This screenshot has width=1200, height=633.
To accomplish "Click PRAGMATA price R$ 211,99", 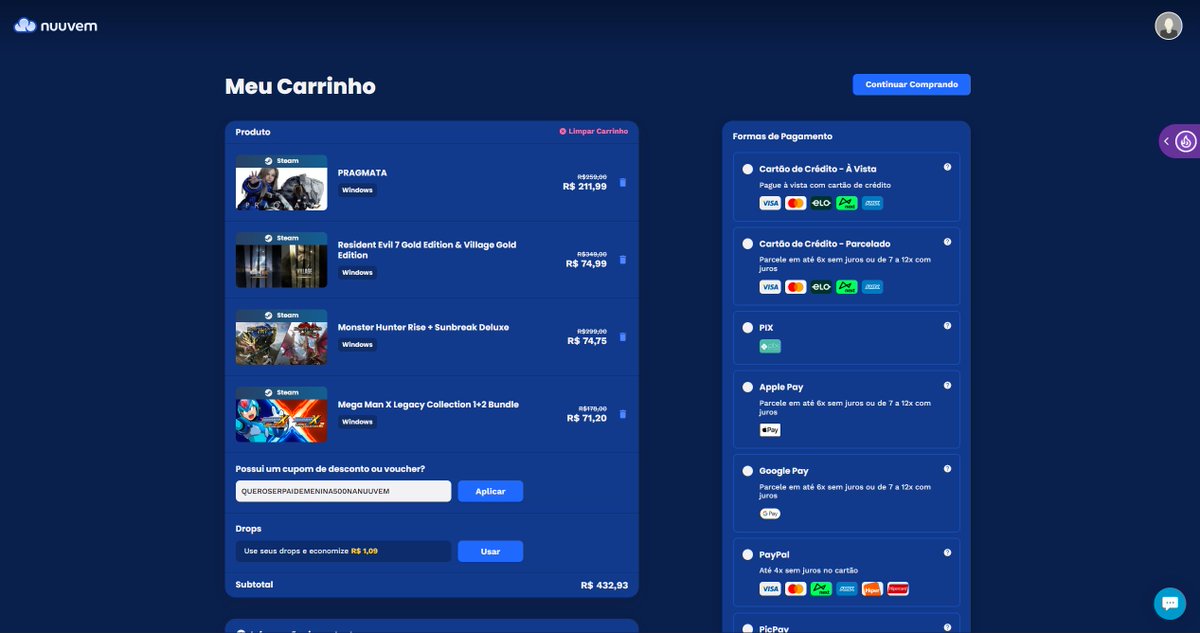I will click(x=585, y=186).
